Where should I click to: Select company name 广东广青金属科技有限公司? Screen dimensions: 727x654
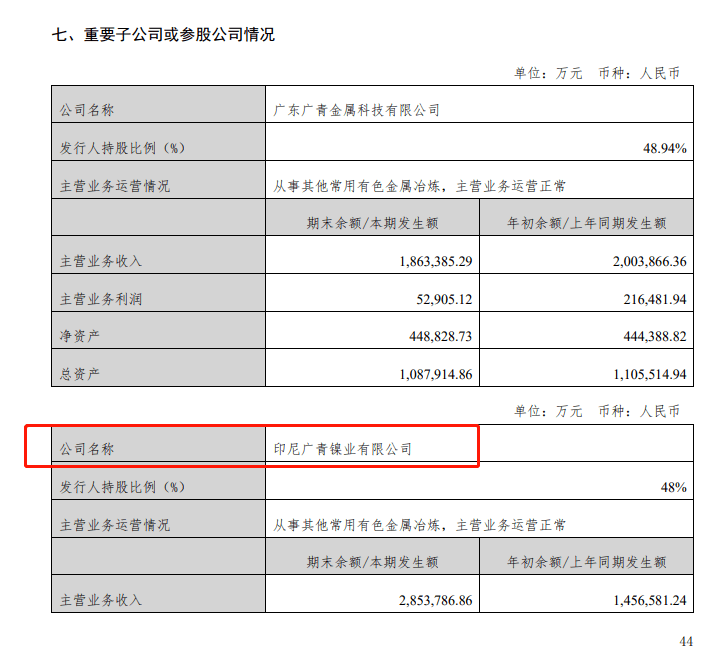coord(356,110)
